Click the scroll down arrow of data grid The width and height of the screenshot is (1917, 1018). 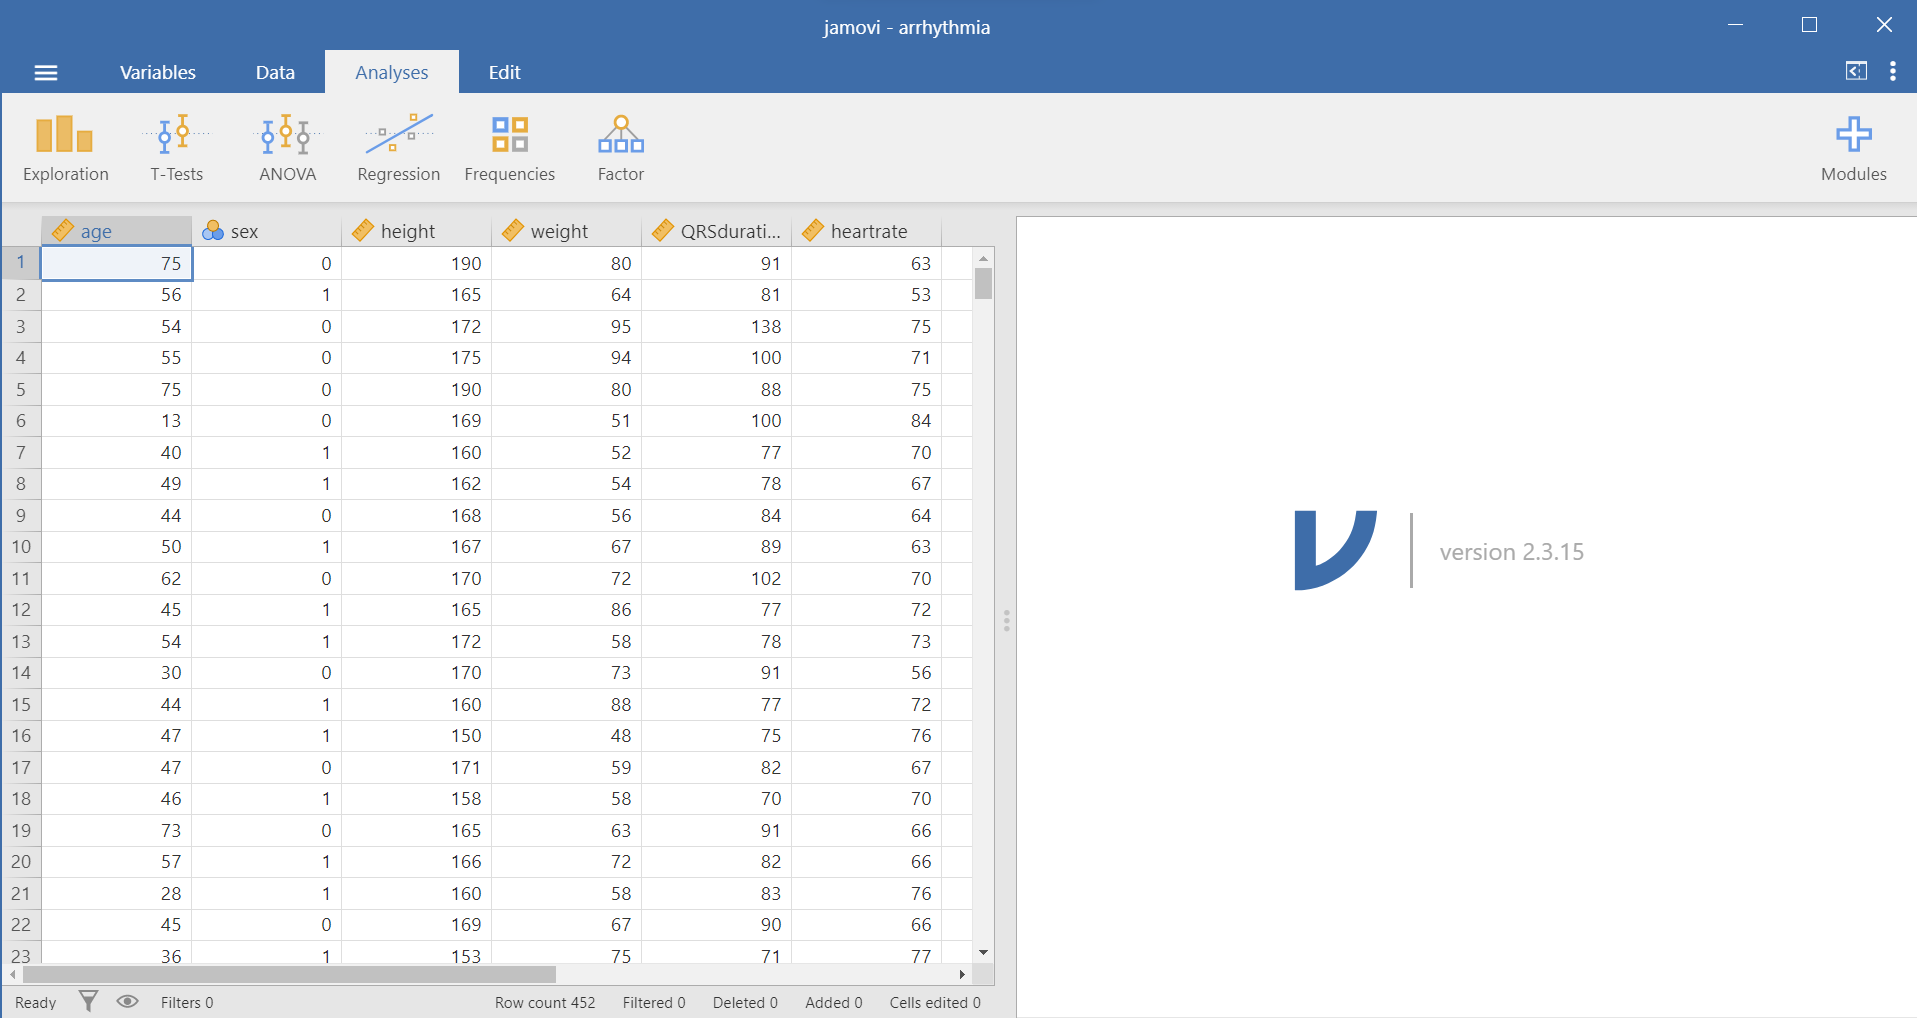[983, 952]
